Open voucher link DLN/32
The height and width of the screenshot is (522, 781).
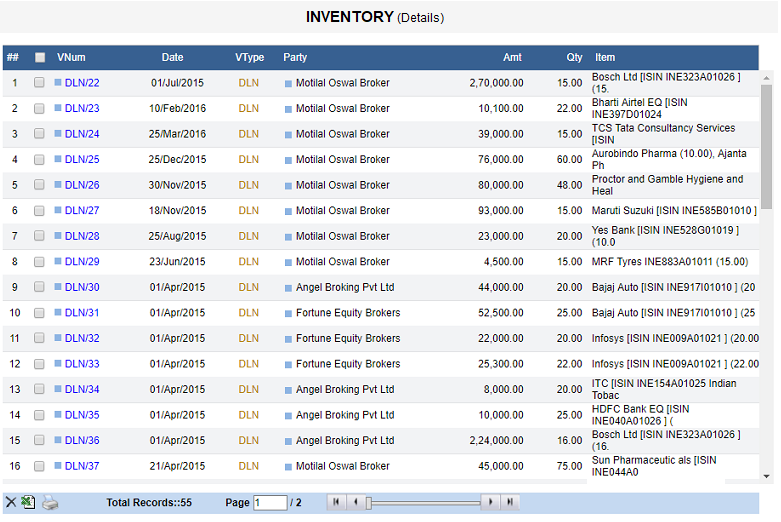coord(82,338)
